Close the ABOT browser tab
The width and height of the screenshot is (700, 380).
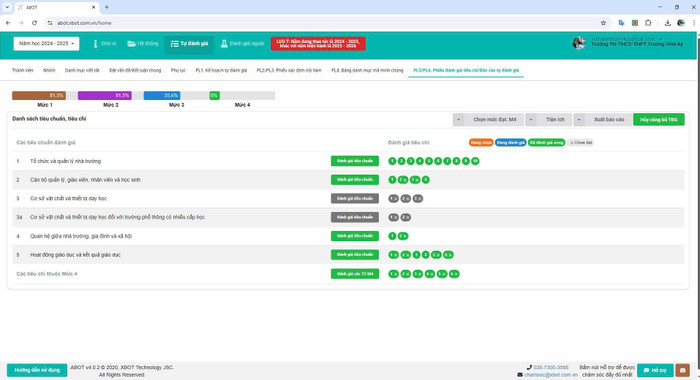pyautogui.click(x=93, y=7)
